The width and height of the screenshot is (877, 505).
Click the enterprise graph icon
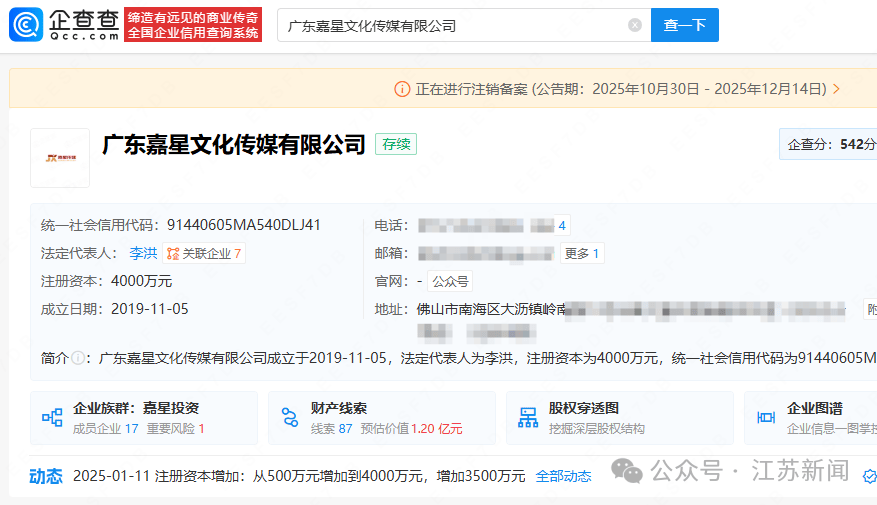[x=766, y=417]
